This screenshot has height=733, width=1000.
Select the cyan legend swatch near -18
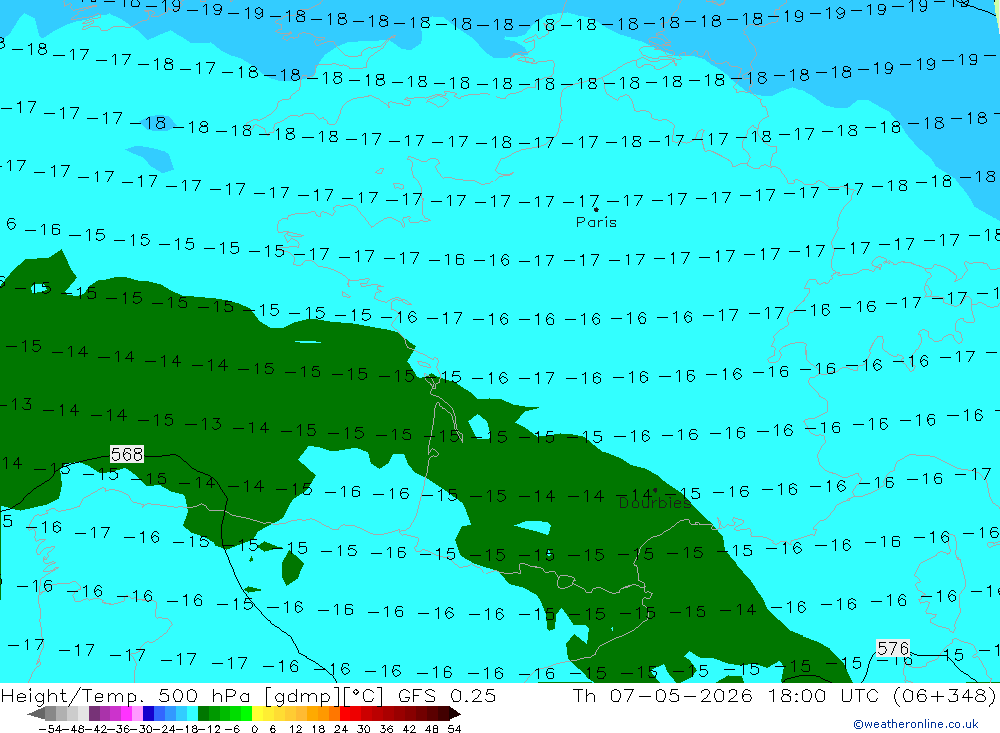[x=192, y=713]
